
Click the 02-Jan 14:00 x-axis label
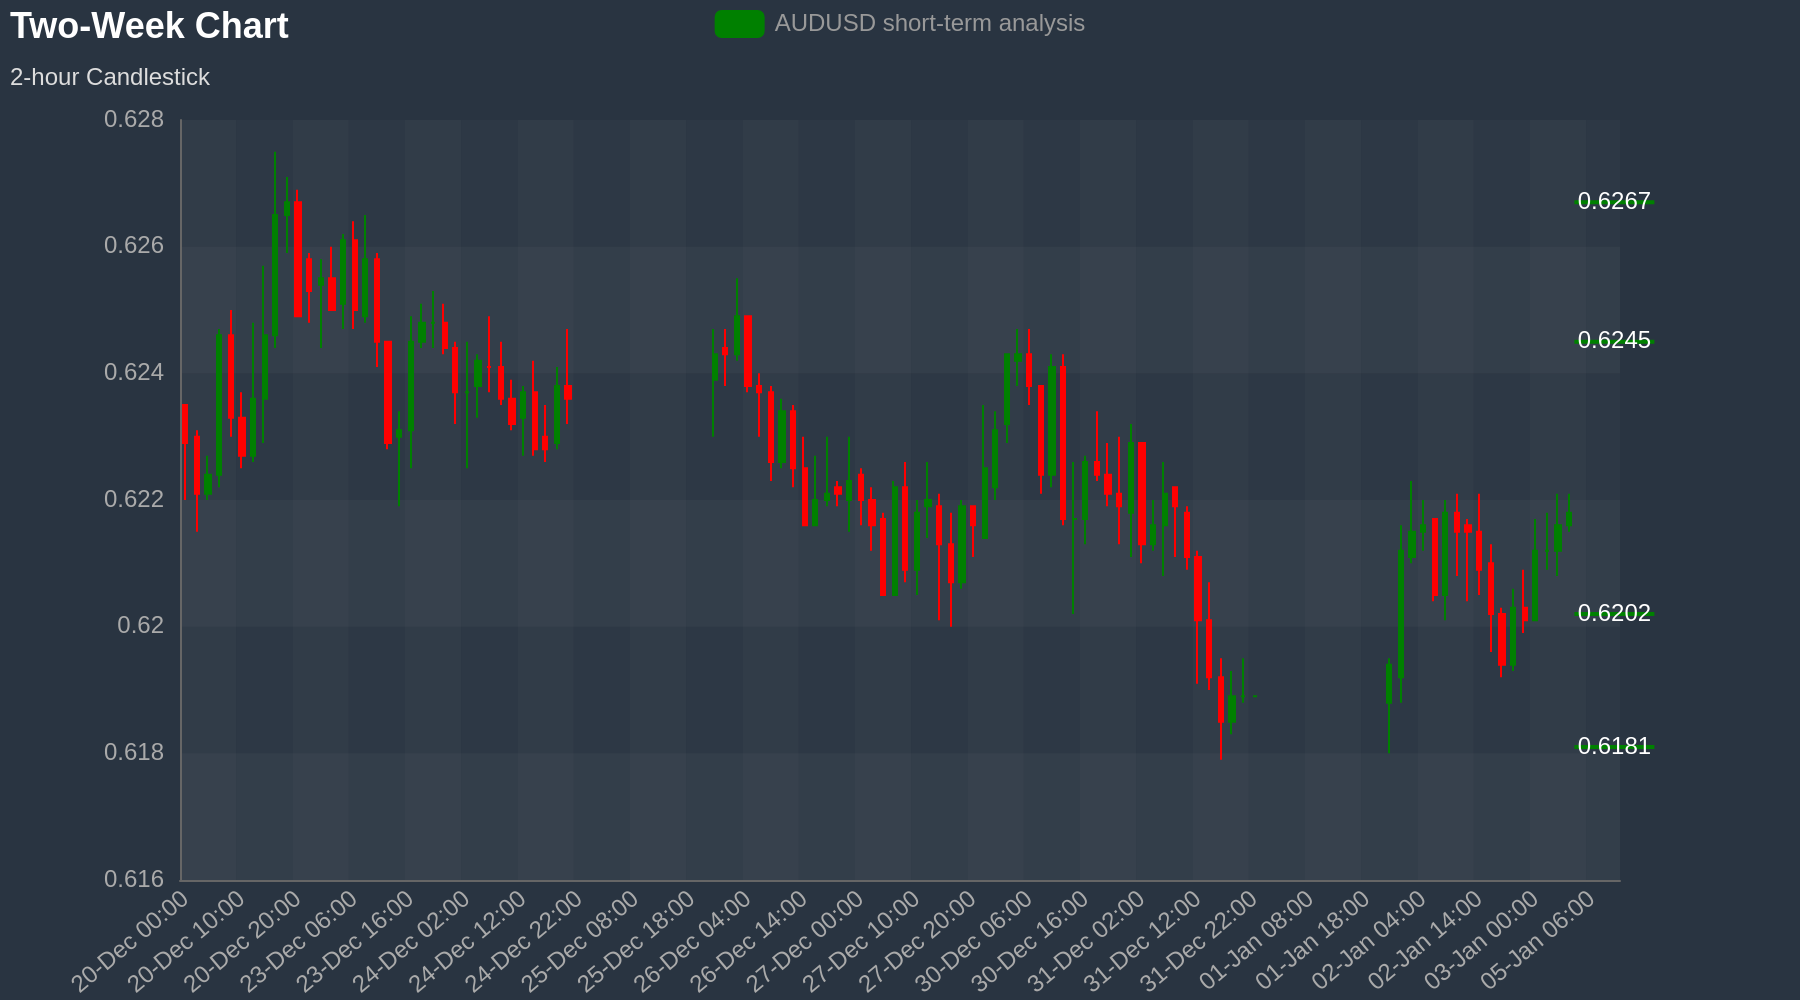(1425, 942)
